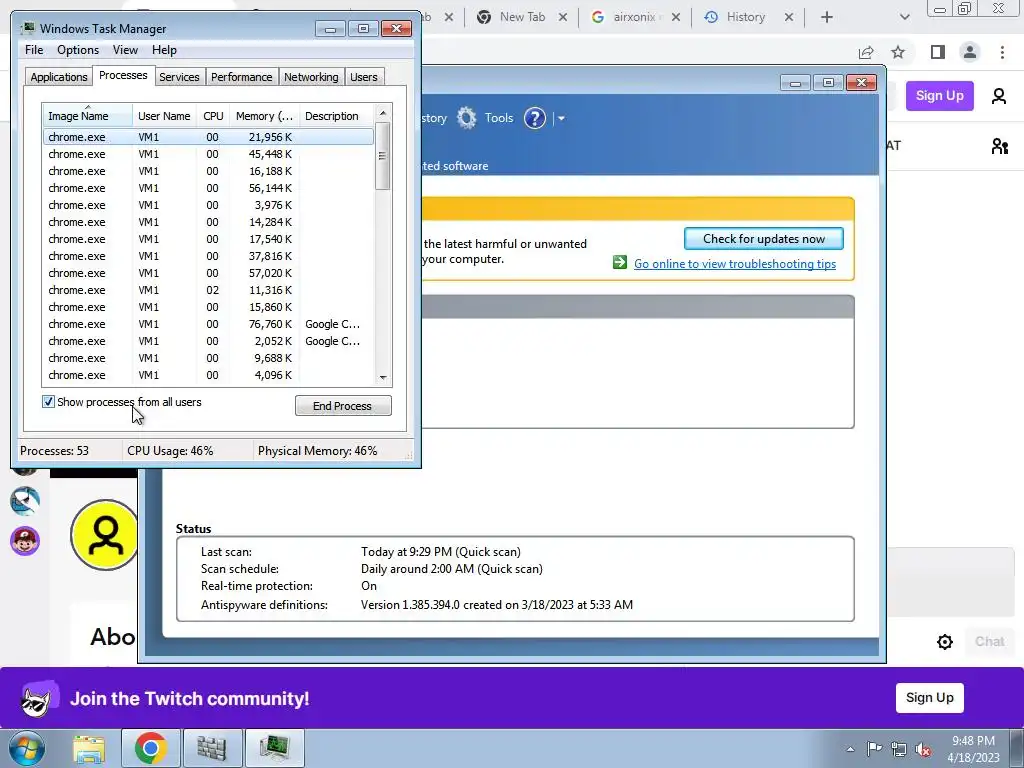1024x768 pixels.
Task: Open Go online to view troubleshooting tips
Action: tap(735, 264)
